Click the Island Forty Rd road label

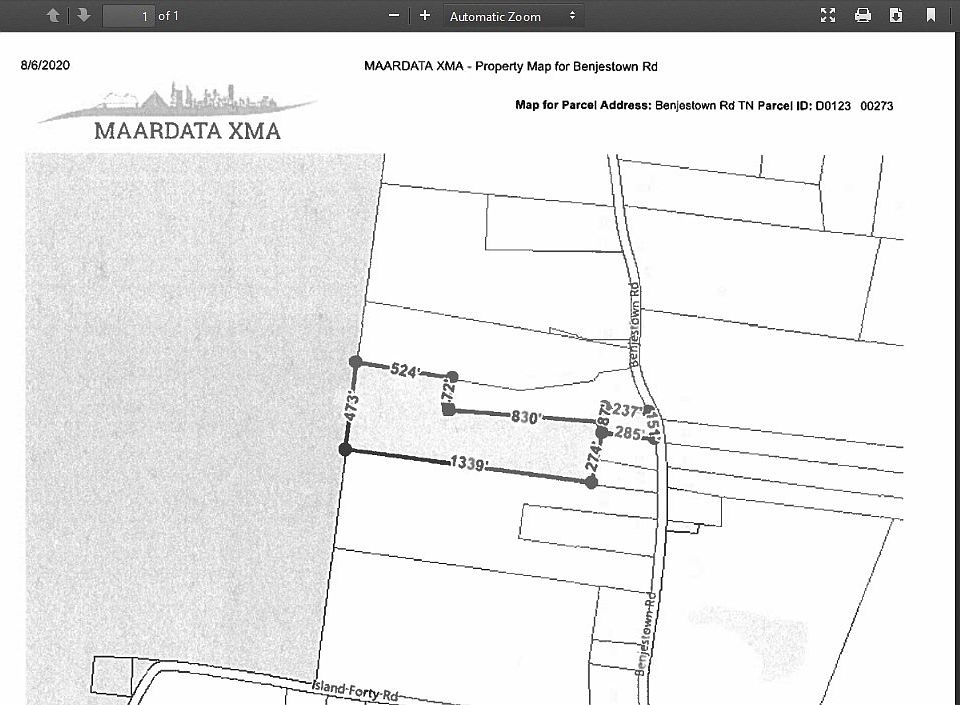coord(353,689)
